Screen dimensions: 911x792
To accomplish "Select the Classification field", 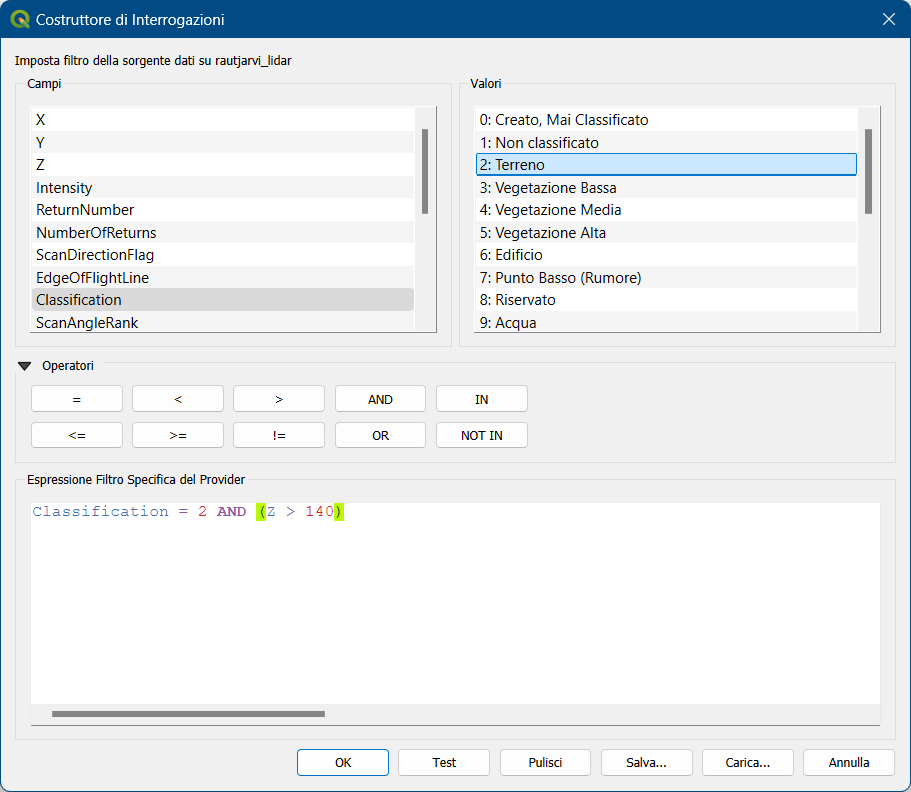I will (x=223, y=300).
